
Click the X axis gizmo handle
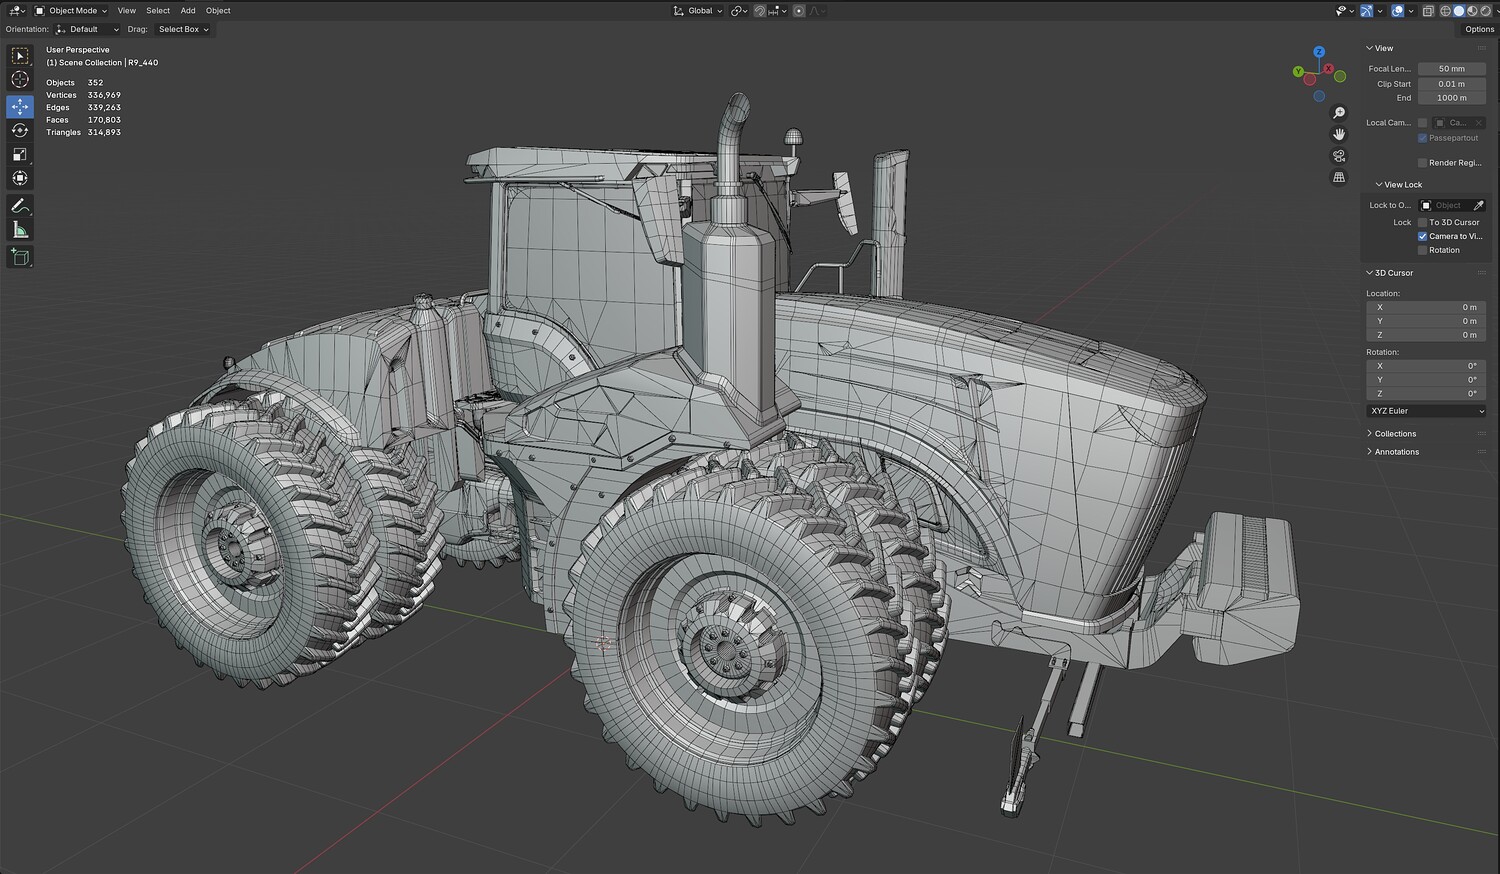pyautogui.click(x=1329, y=69)
